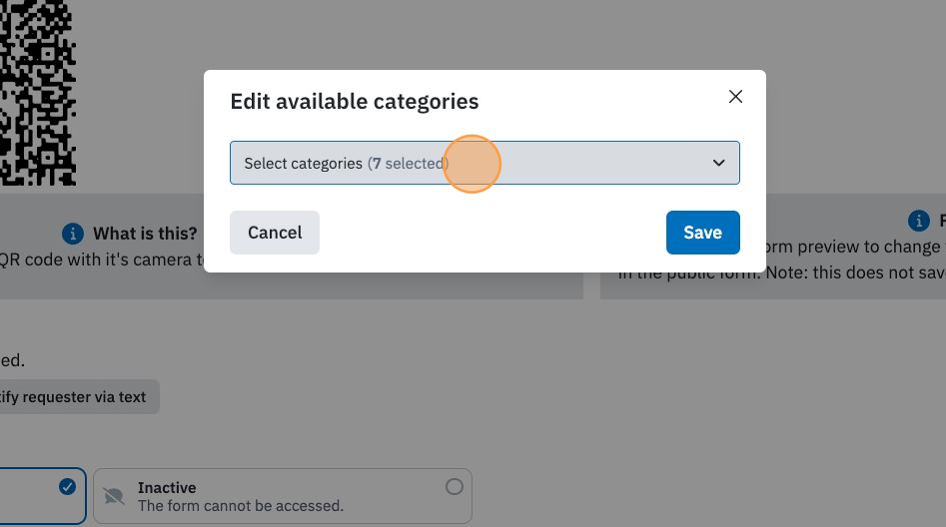
Task: Click the notify requester via text button
Action: tap(78, 397)
